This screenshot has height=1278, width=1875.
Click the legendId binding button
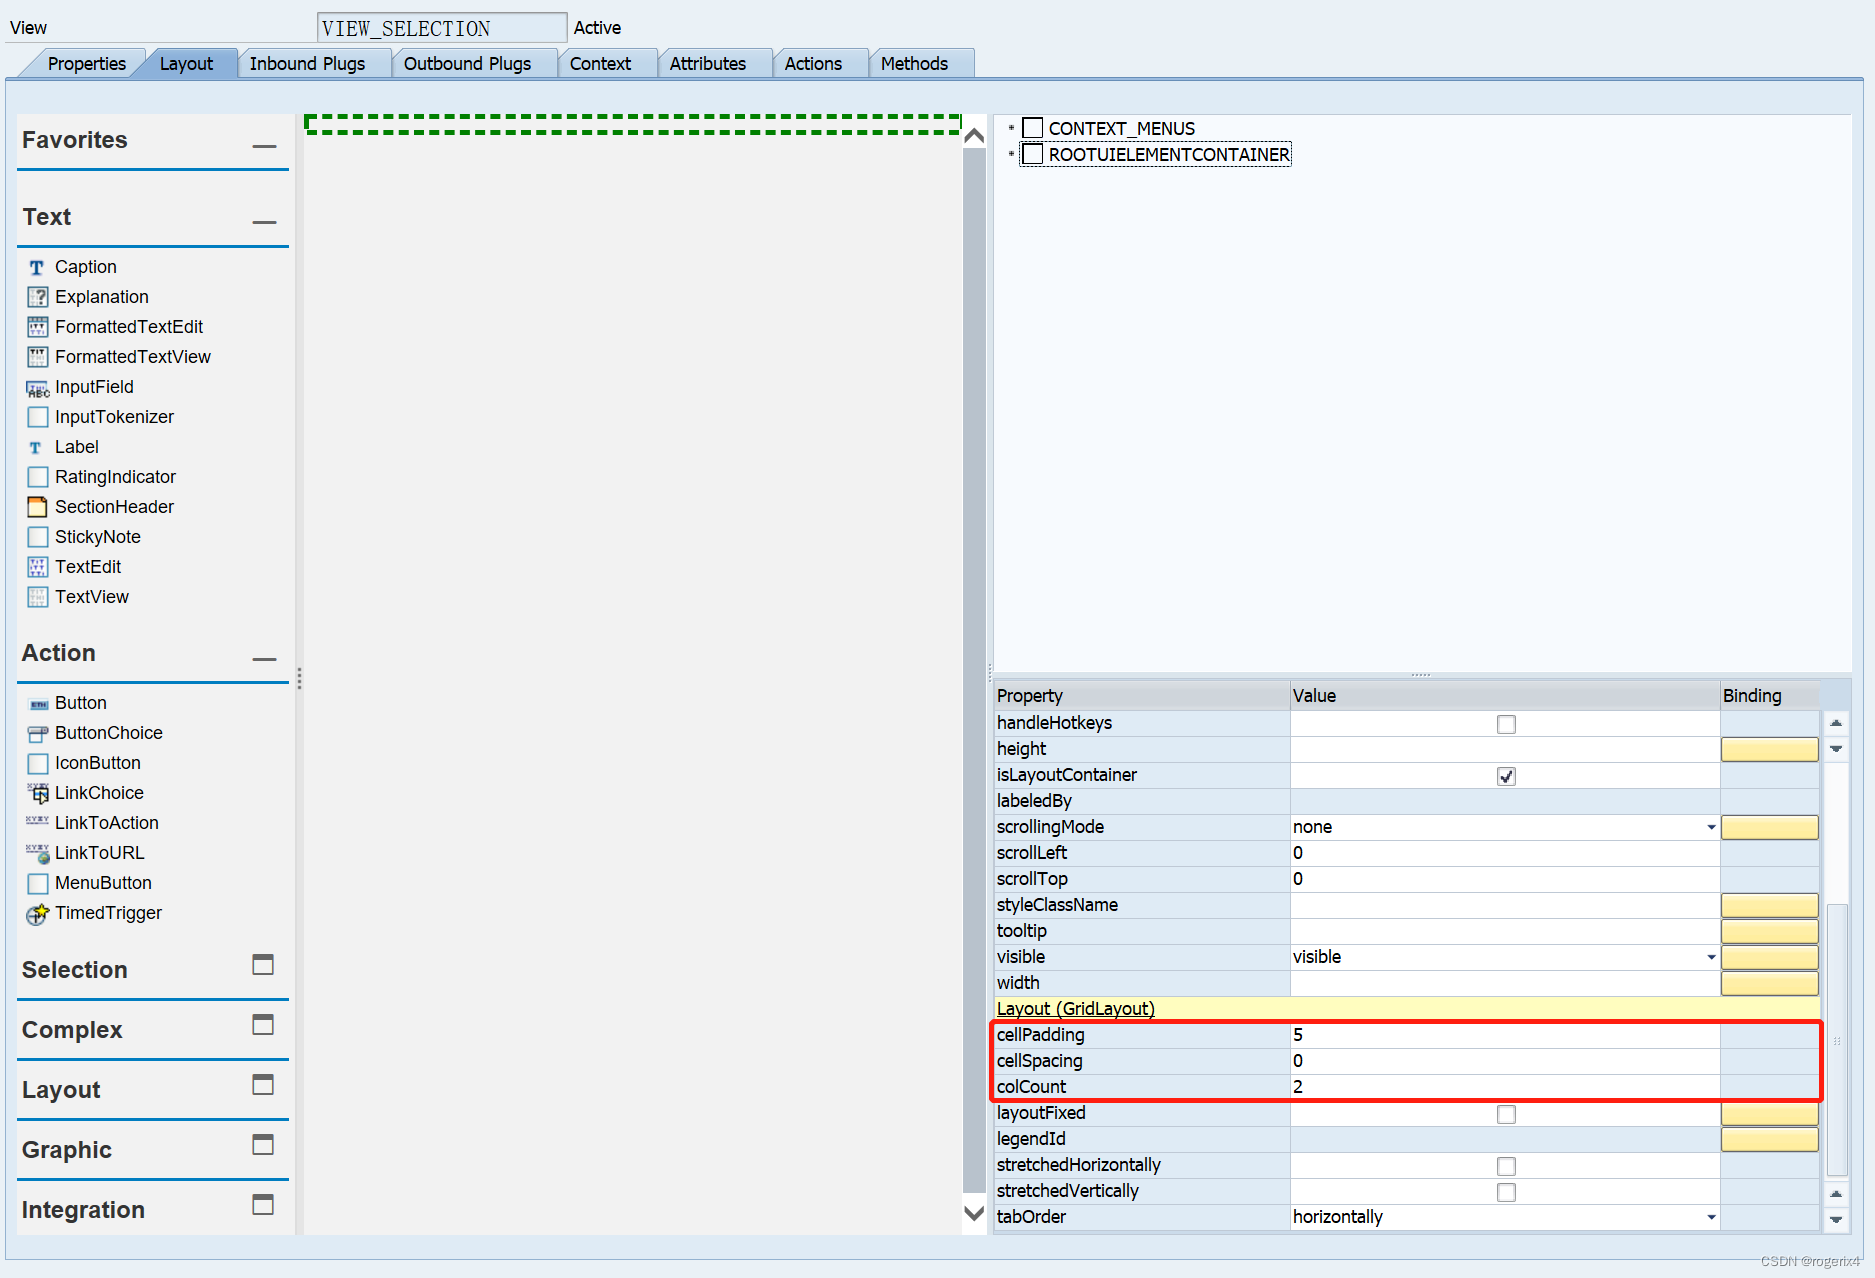pos(1769,1139)
